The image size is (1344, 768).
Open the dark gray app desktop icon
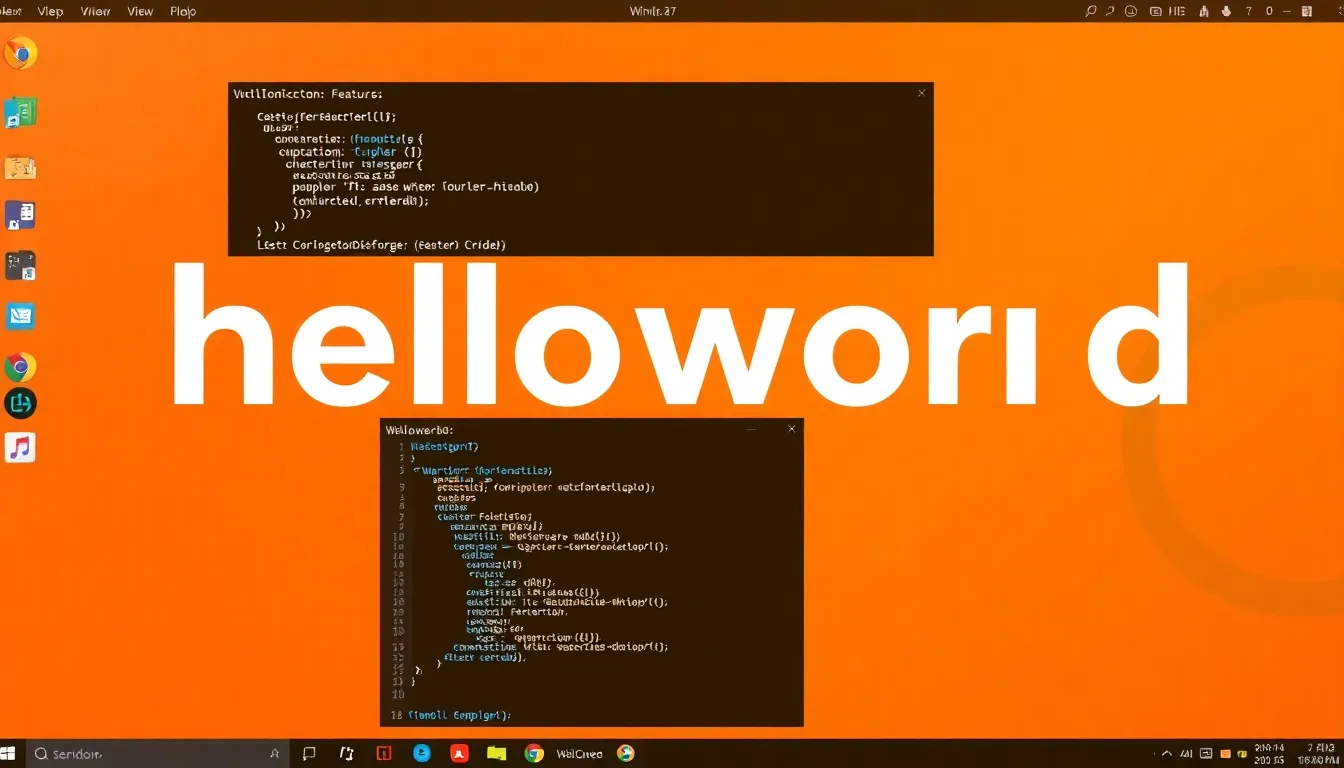click(x=21, y=265)
